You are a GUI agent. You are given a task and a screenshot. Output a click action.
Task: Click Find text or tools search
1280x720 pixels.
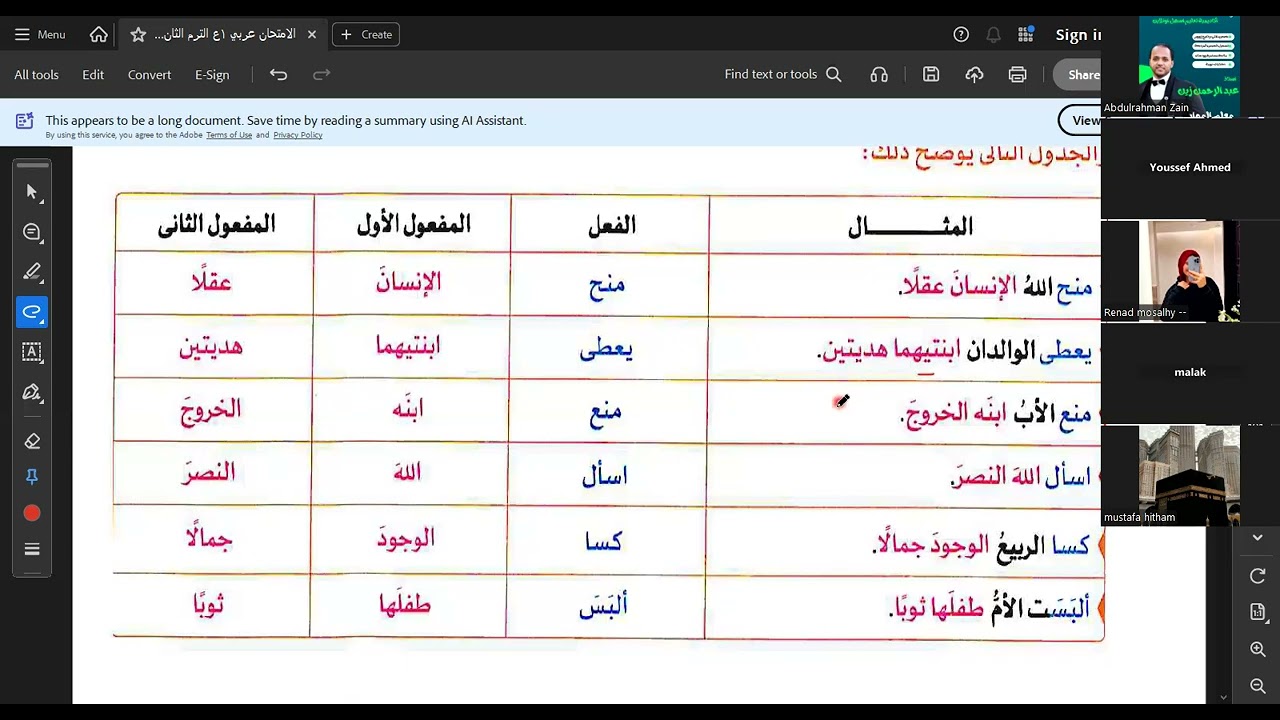783,74
